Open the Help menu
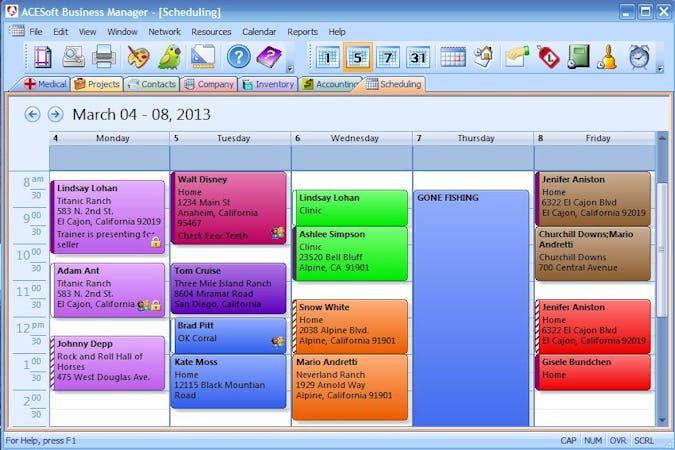 pyautogui.click(x=337, y=32)
